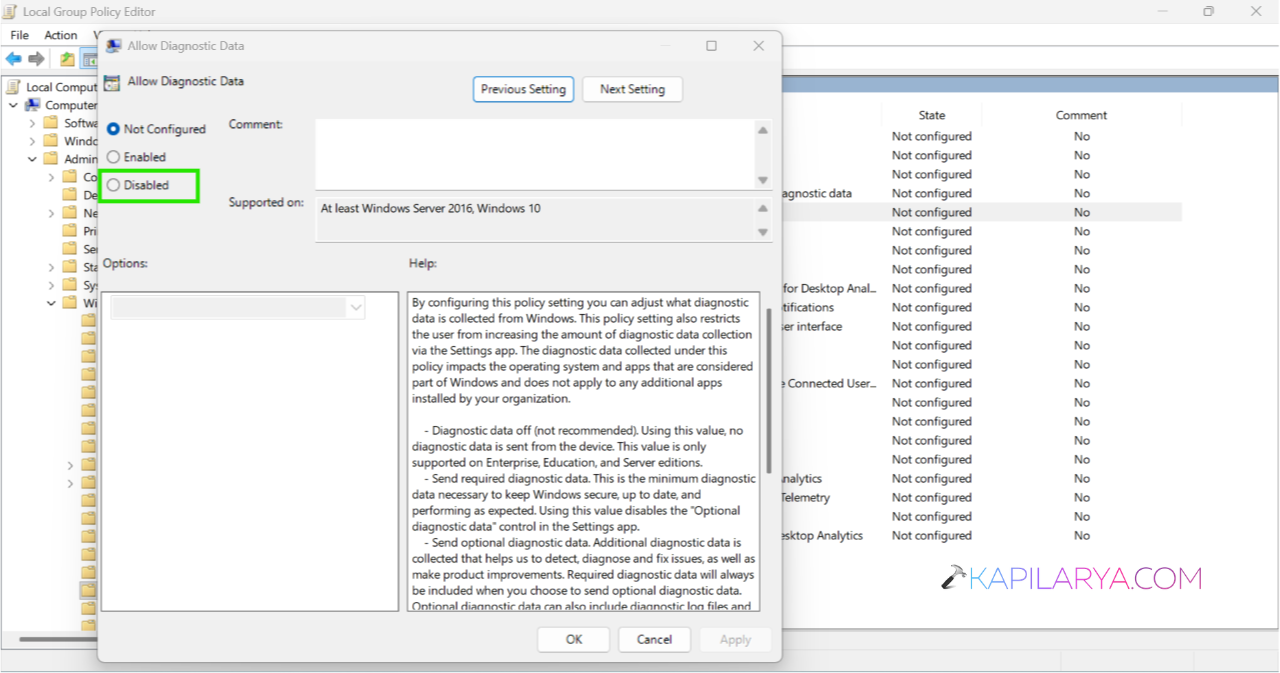
Task: Select the Enabled radio button
Action: (113, 157)
